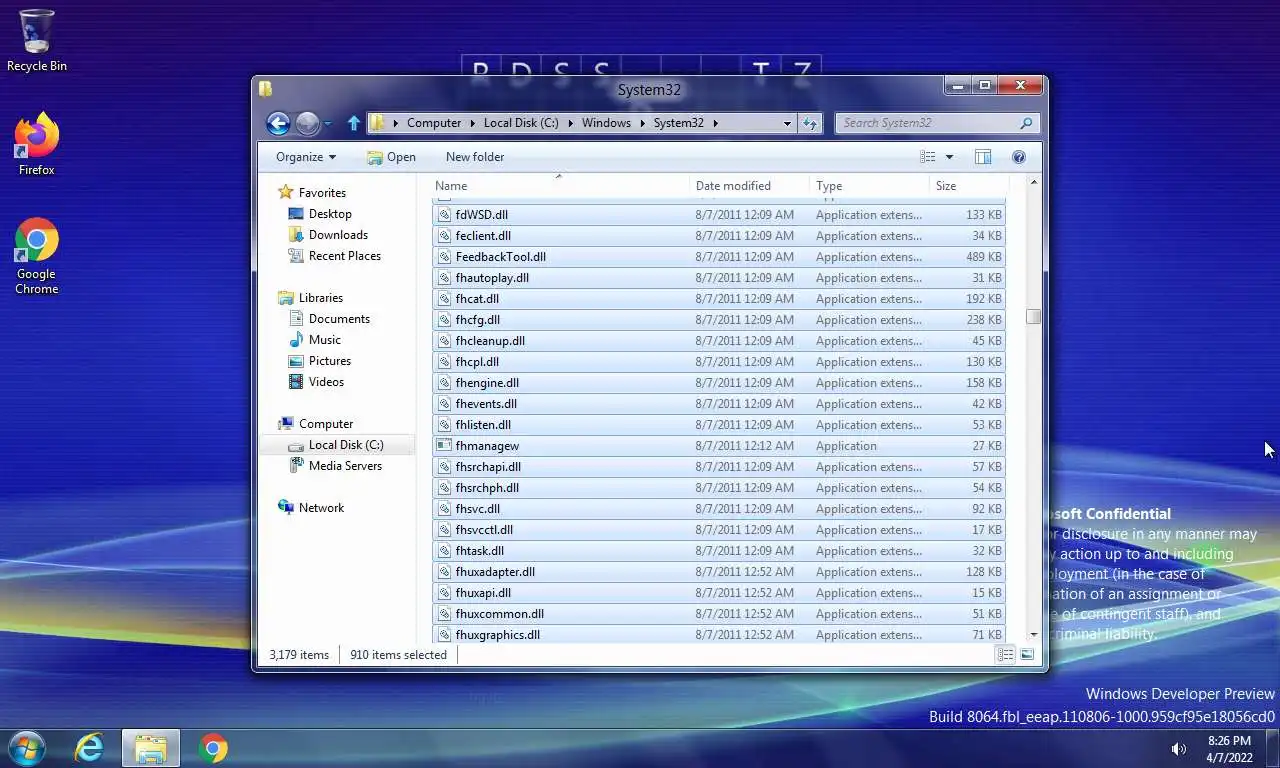Open Google Chrome desktop shortcut
The height and width of the screenshot is (768, 1280).
pyautogui.click(x=37, y=256)
